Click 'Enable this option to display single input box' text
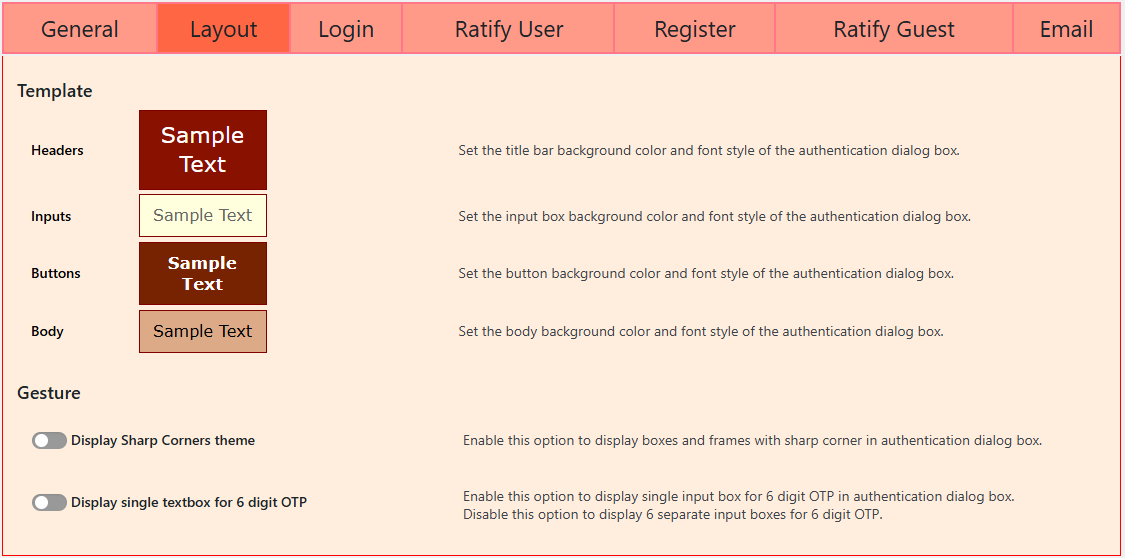Viewport: 1125px width, 558px height. point(738,496)
